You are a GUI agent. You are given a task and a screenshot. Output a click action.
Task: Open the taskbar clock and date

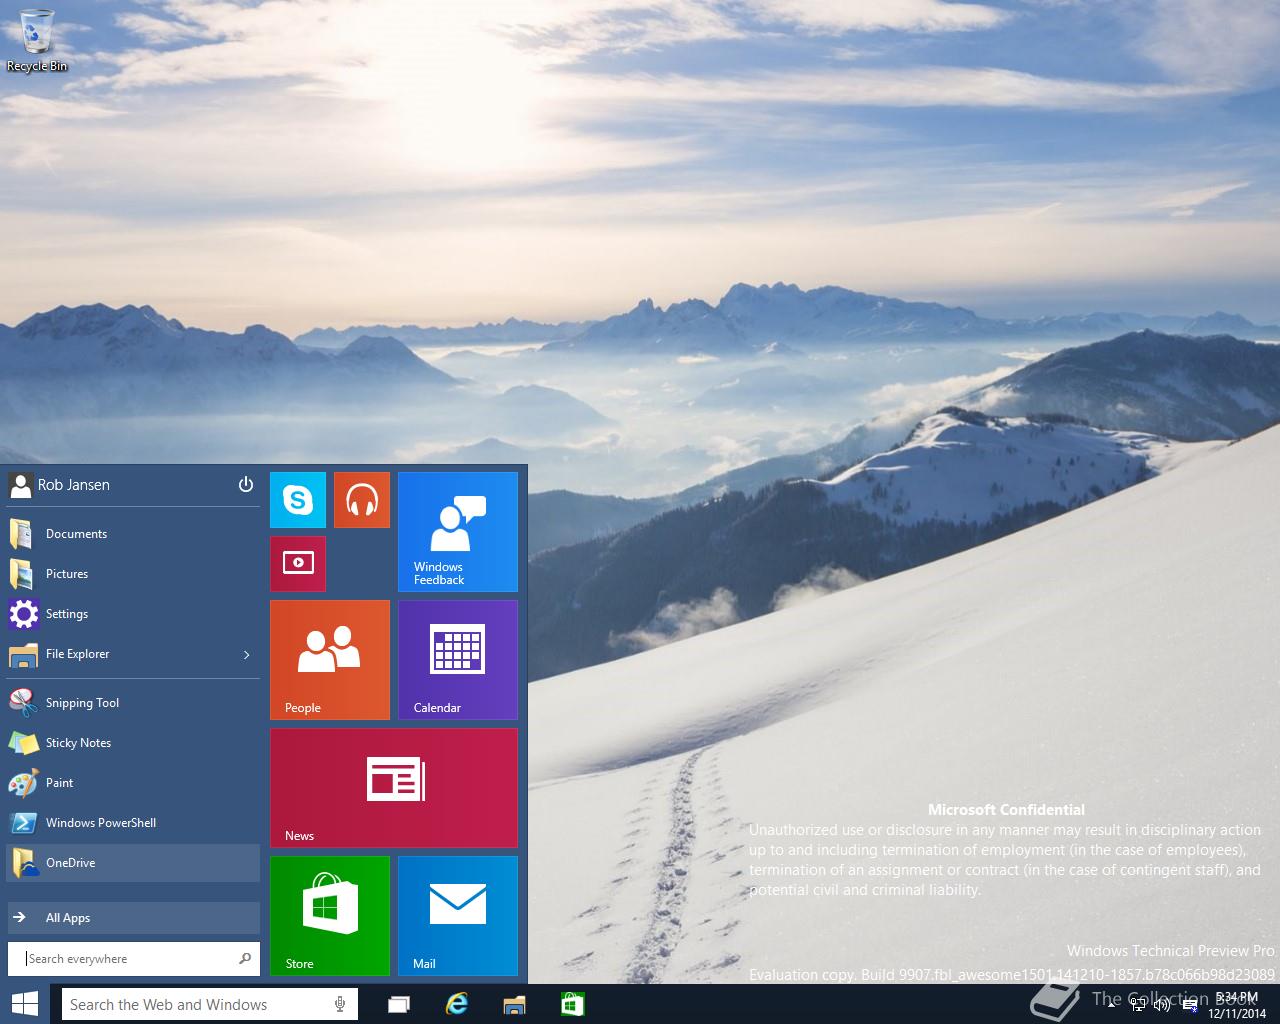click(x=1237, y=1005)
